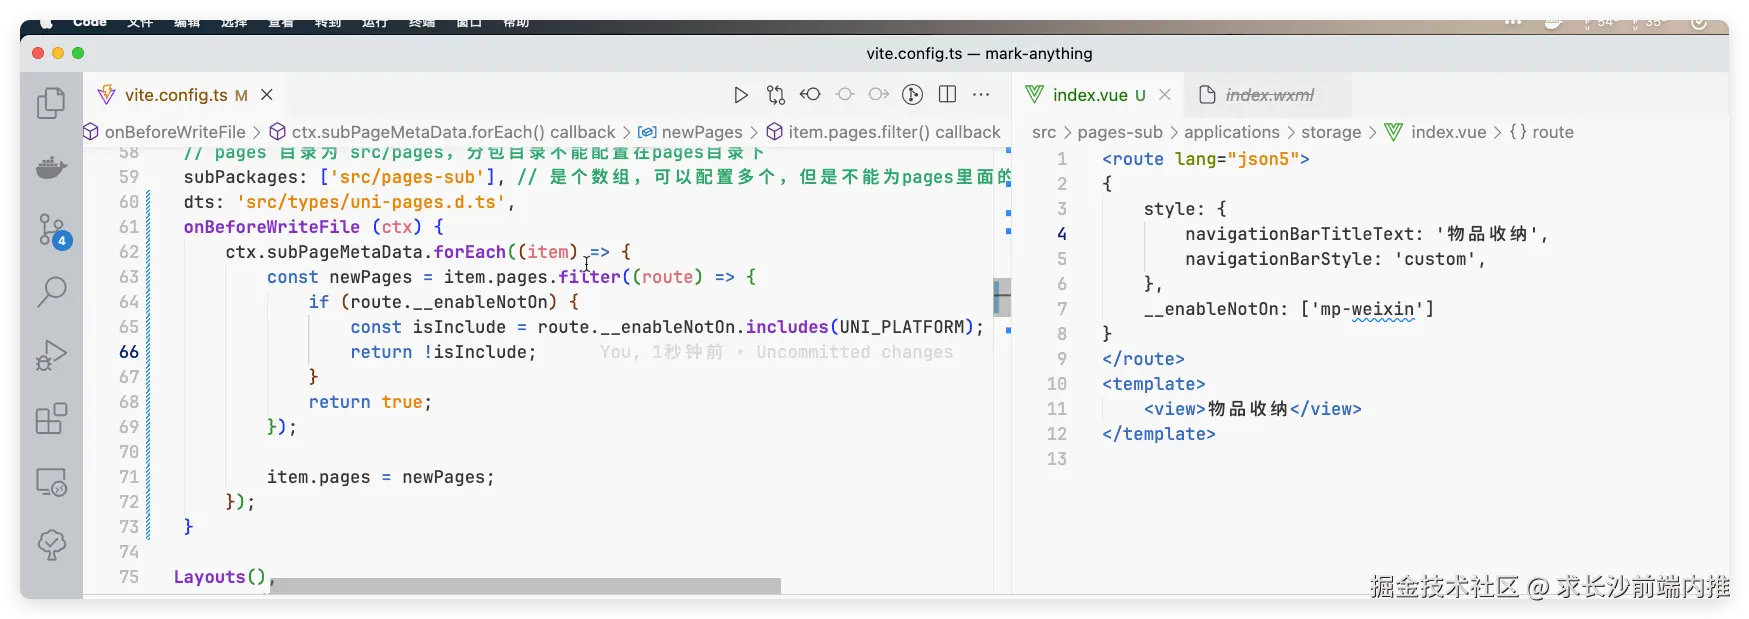Click navigationBarTitleText line in index.vue
The height and width of the screenshot is (619, 1749).
pyautogui.click(x=1366, y=234)
